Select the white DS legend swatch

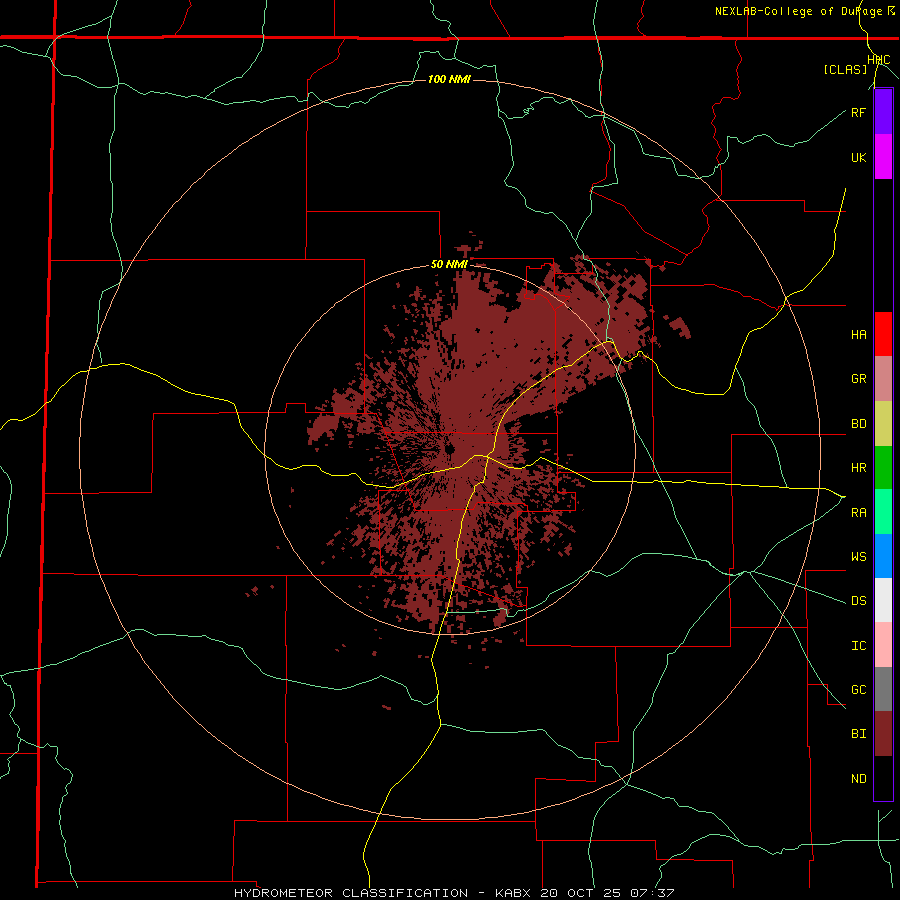pyautogui.click(x=883, y=600)
